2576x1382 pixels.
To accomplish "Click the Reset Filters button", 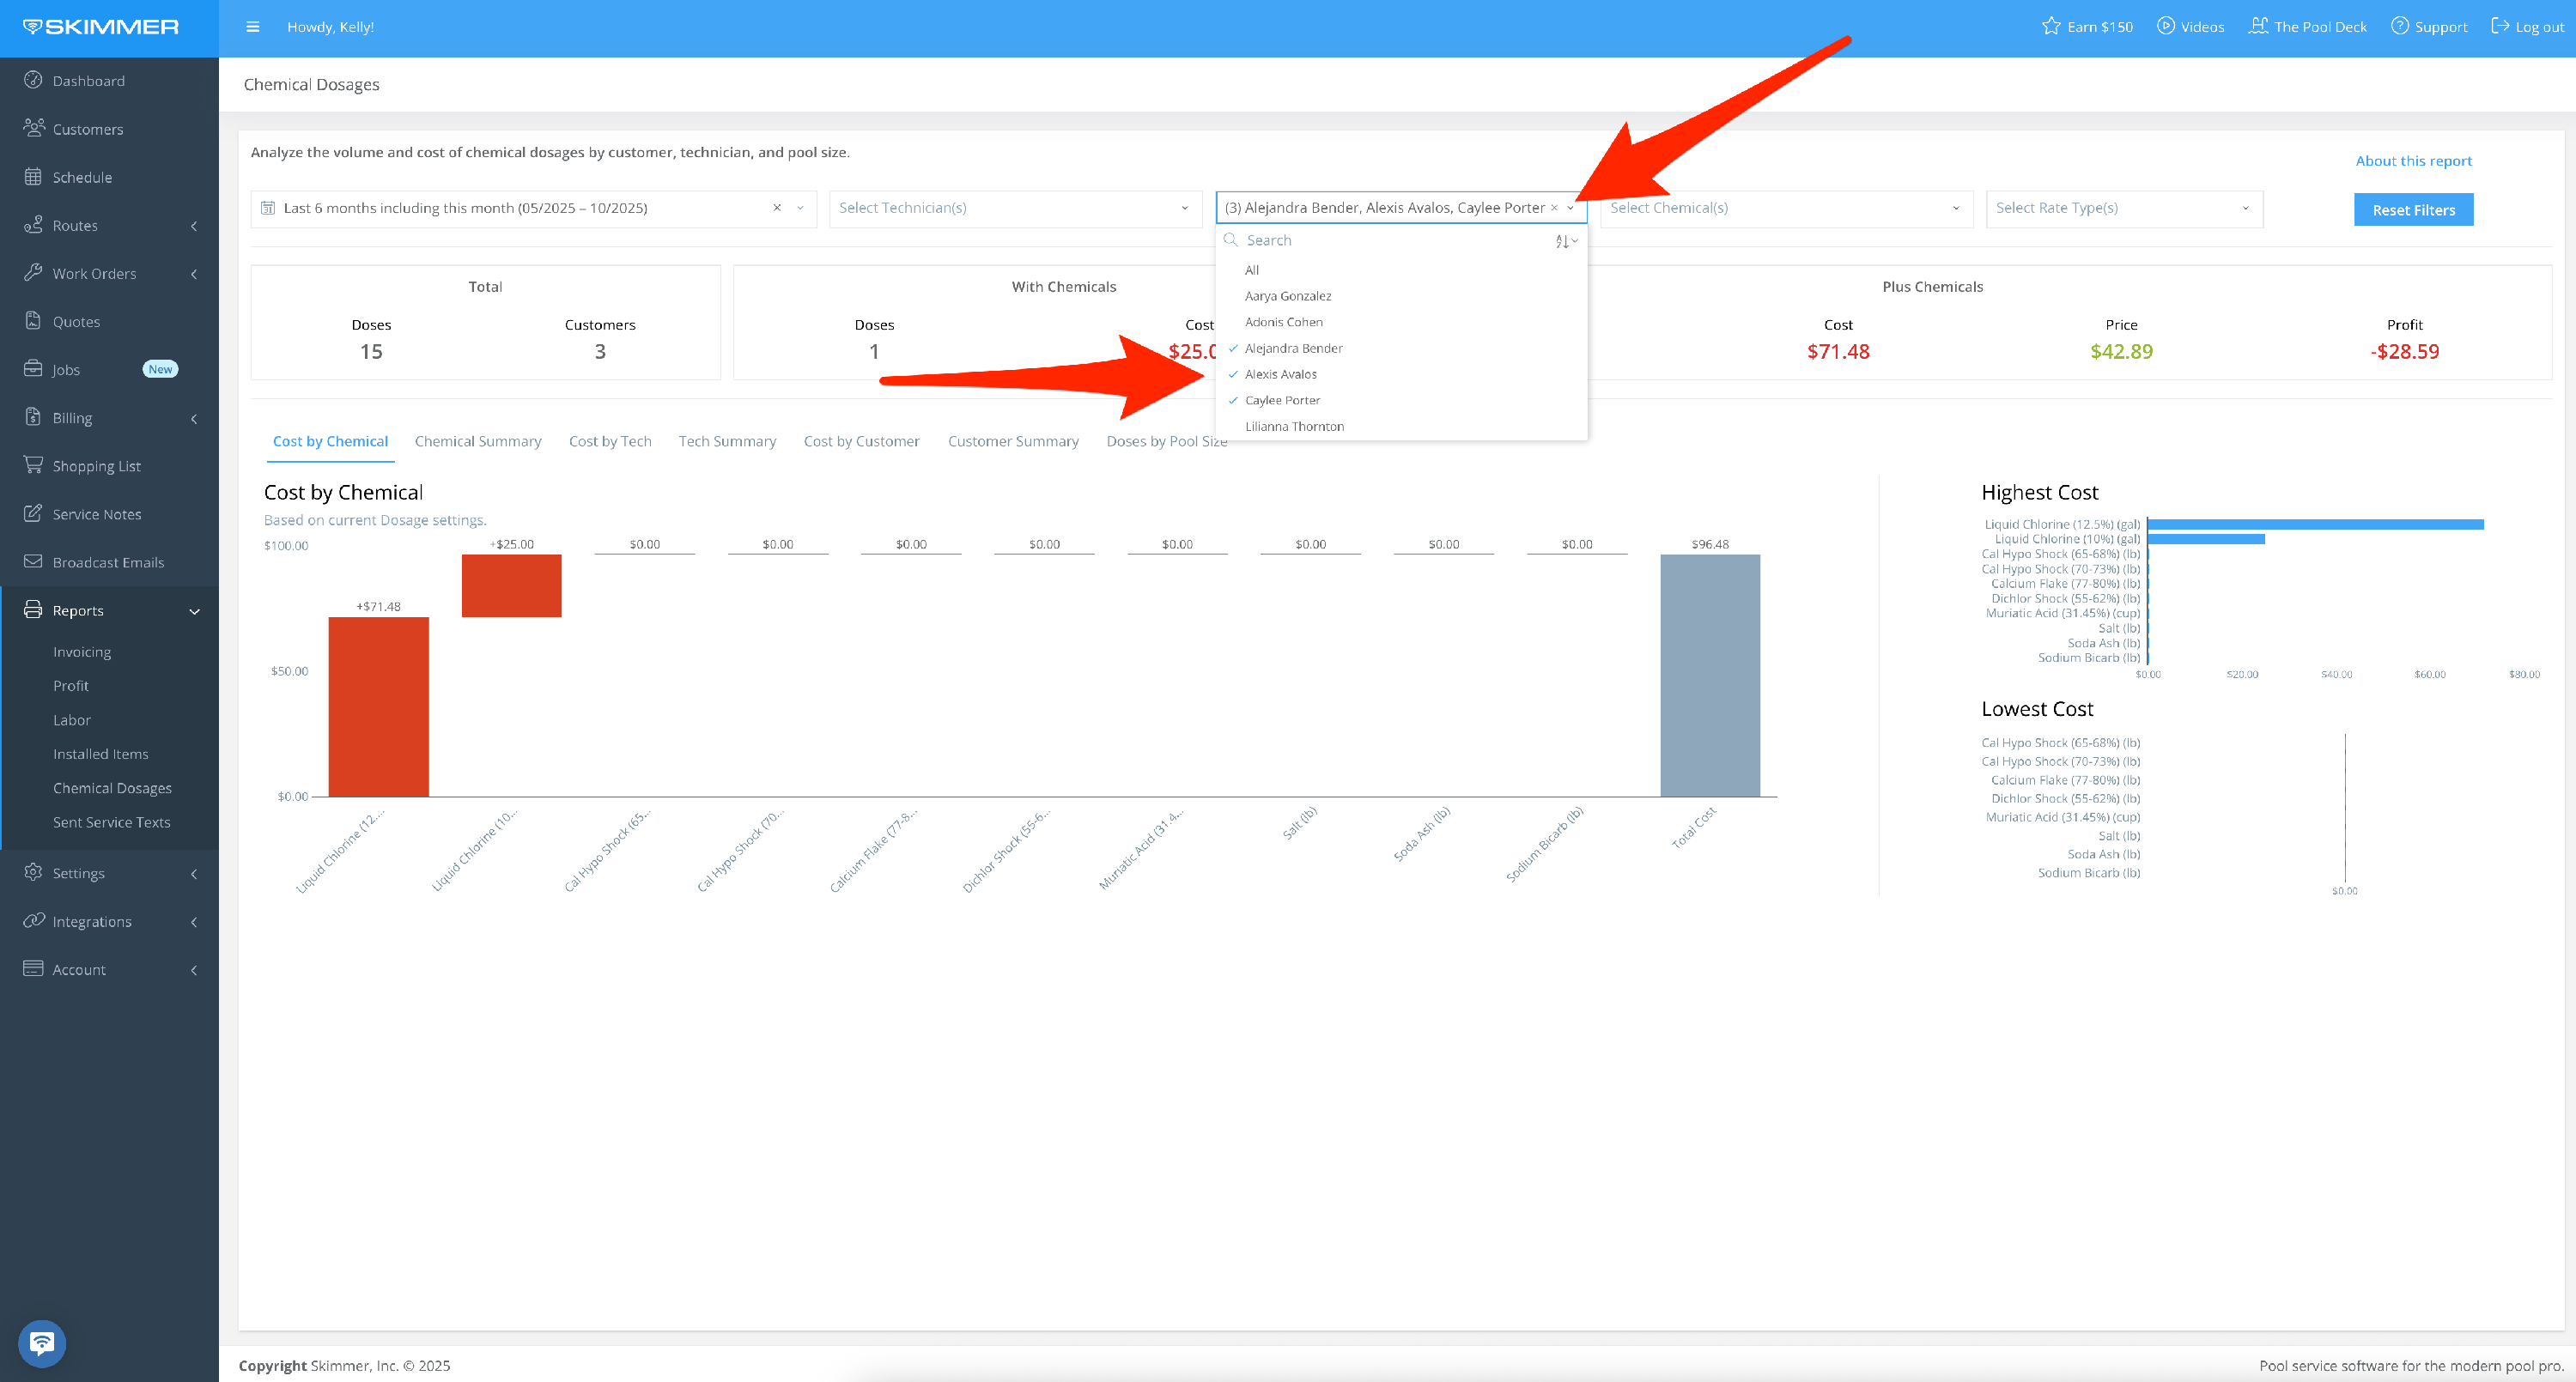I will coord(2412,210).
